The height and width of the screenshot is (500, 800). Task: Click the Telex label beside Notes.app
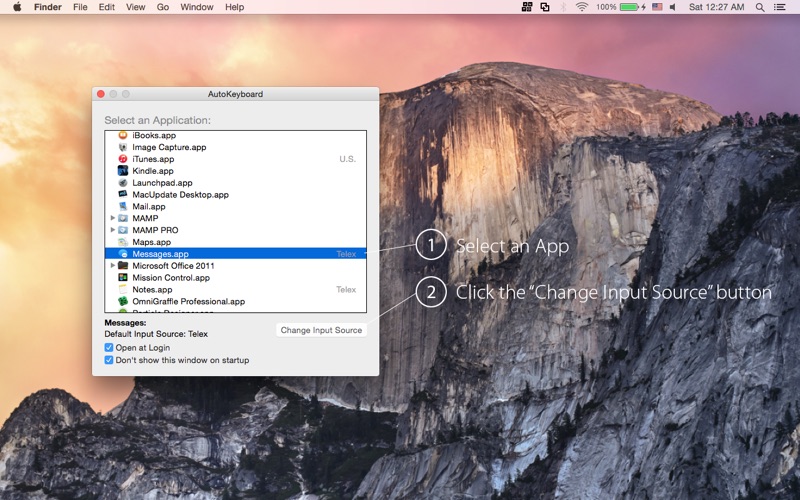click(x=346, y=289)
